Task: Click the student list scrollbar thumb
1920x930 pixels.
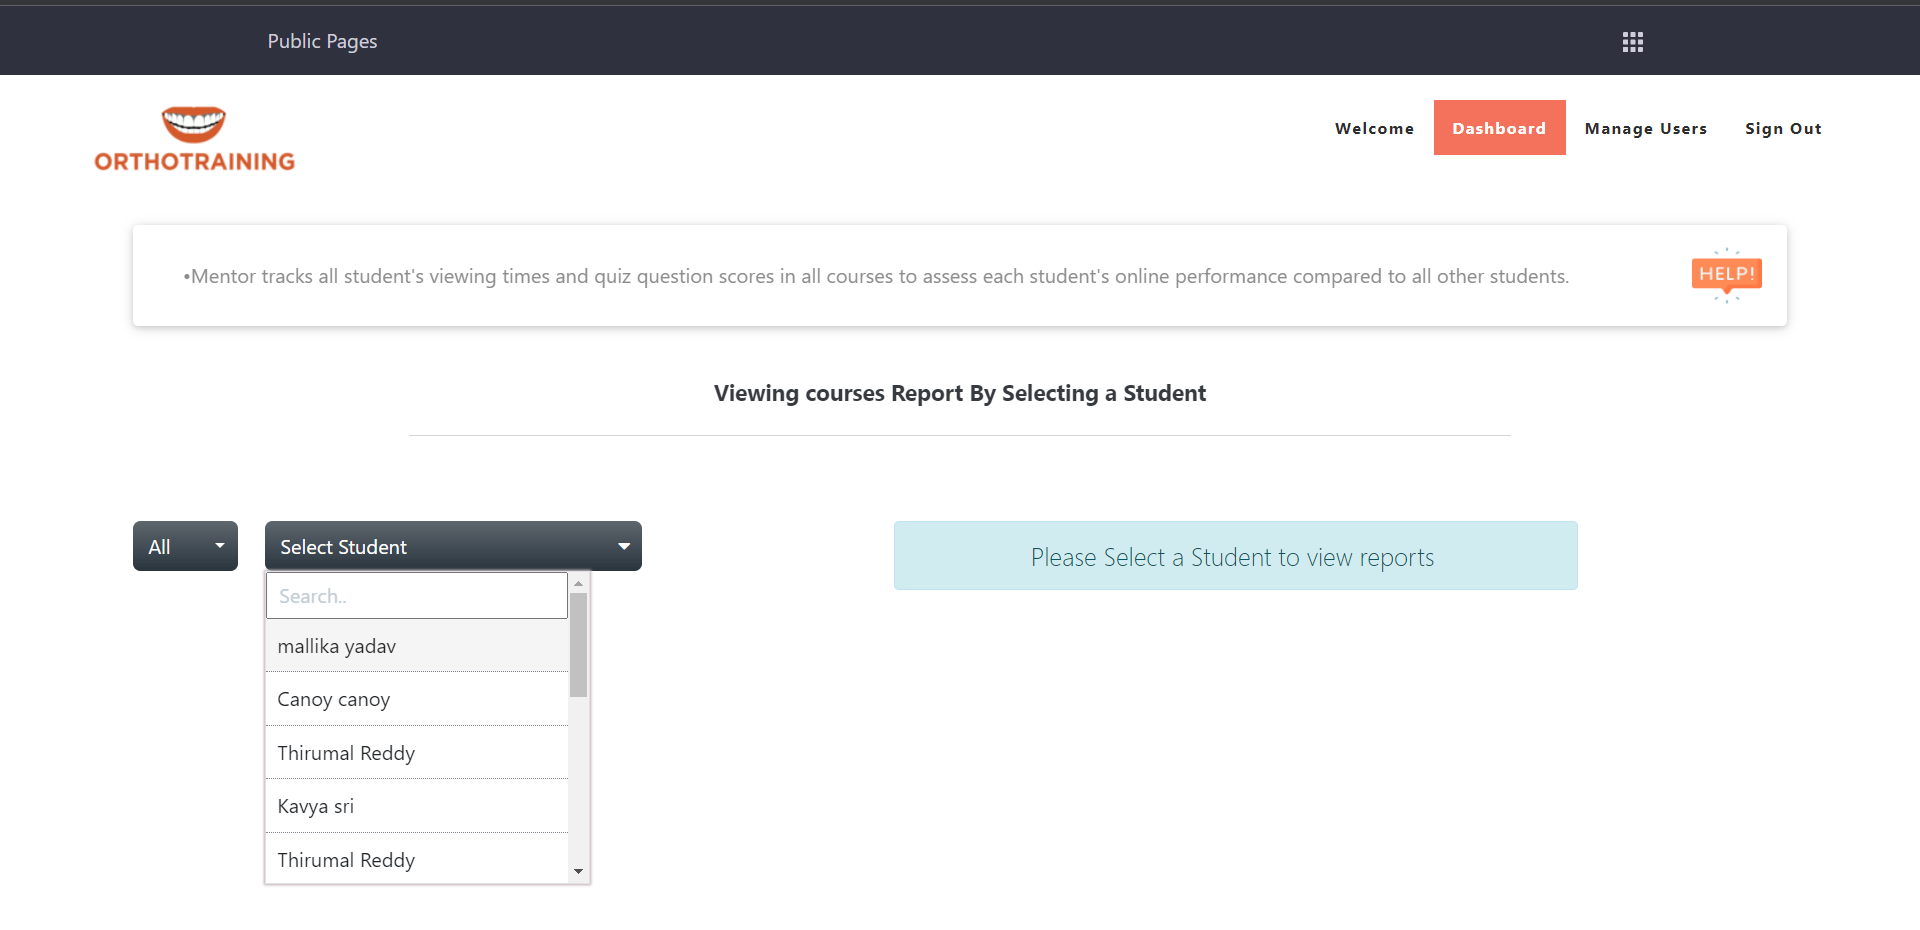Action: [578, 645]
